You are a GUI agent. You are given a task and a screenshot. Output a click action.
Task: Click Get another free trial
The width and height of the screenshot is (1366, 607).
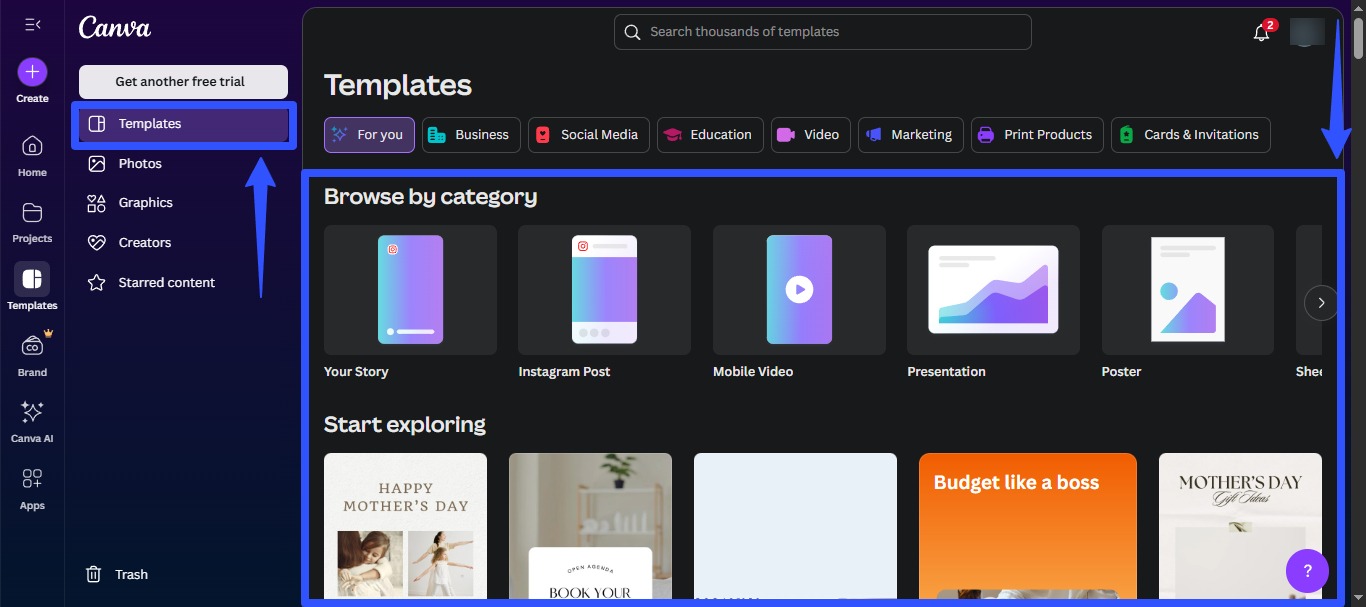pyautogui.click(x=183, y=81)
